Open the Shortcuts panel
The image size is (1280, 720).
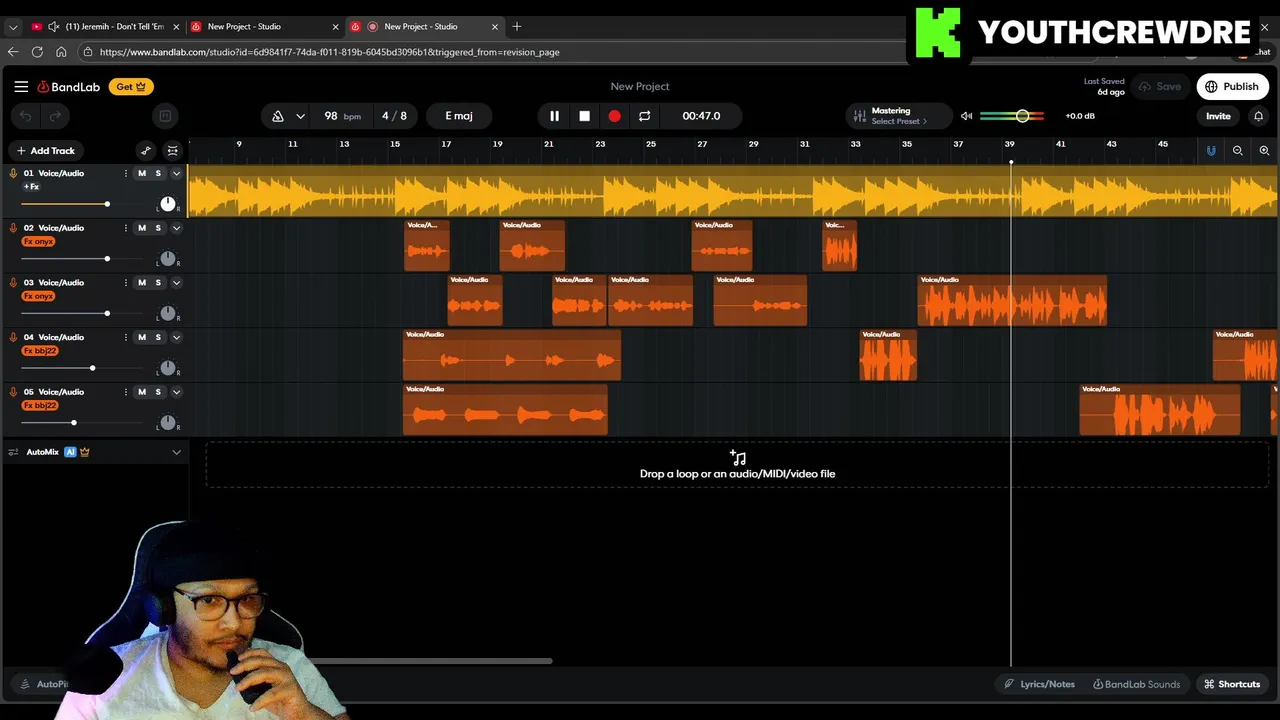[x=1232, y=684]
